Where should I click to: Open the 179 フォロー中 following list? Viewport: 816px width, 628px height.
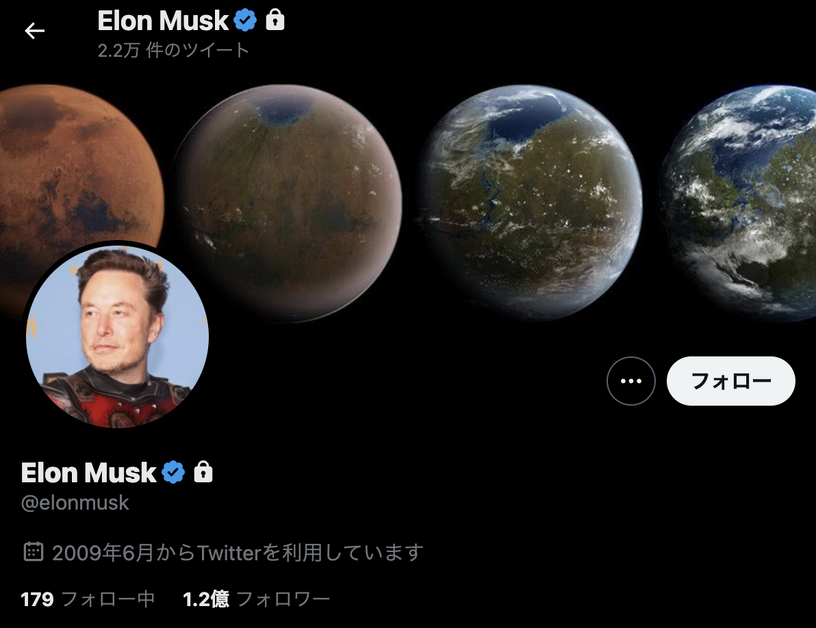87,599
